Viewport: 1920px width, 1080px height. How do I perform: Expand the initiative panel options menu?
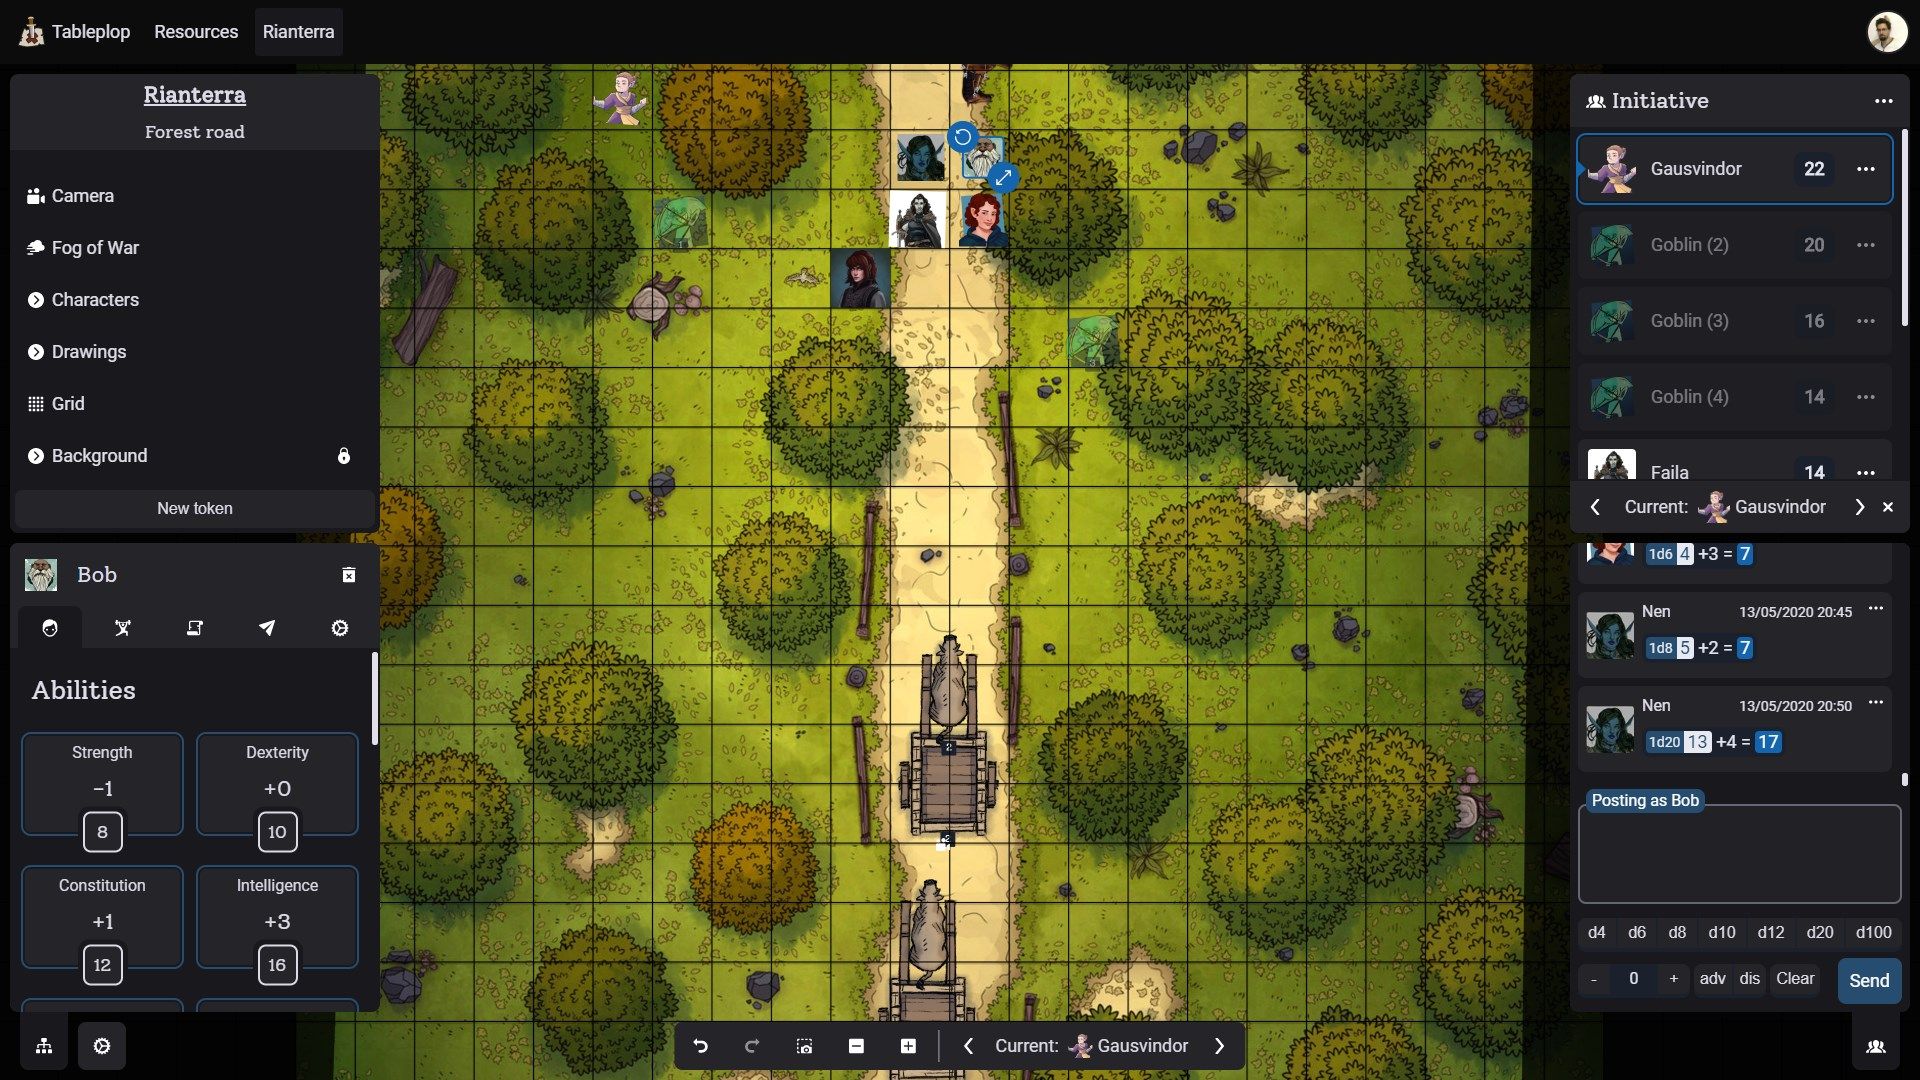[1882, 100]
